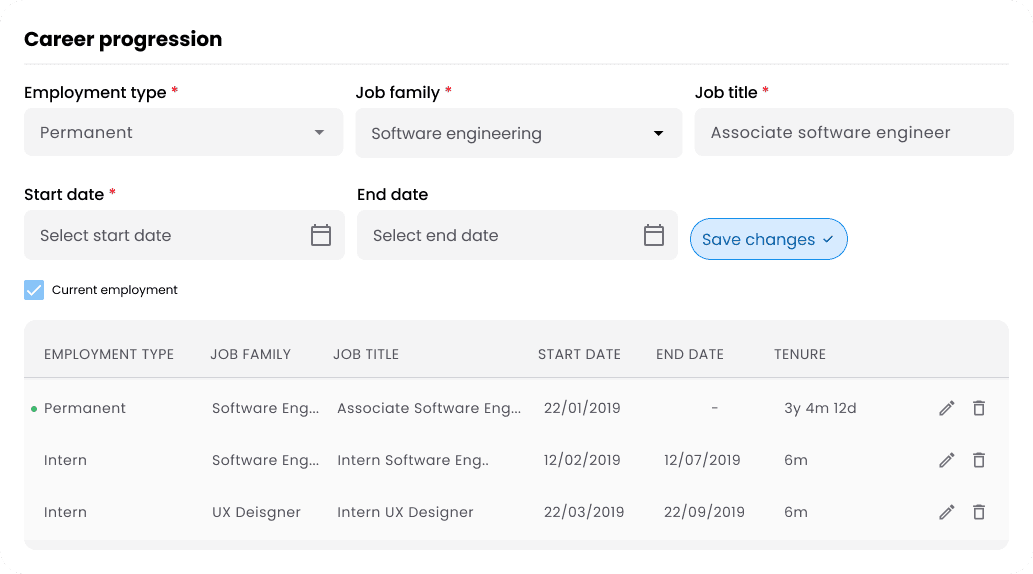This screenshot has width=1033, height=574.
Task: Uncheck the Current employment checkbox
Action: 34,290
